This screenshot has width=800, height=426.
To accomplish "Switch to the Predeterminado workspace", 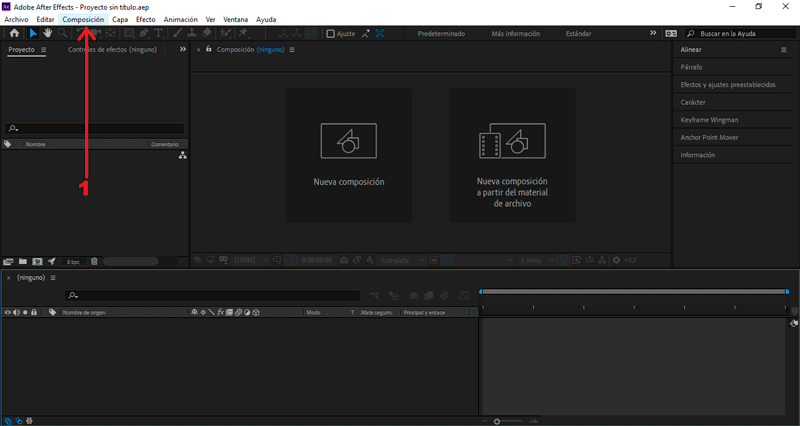I will pyautogui.click(x=441, y=34).
